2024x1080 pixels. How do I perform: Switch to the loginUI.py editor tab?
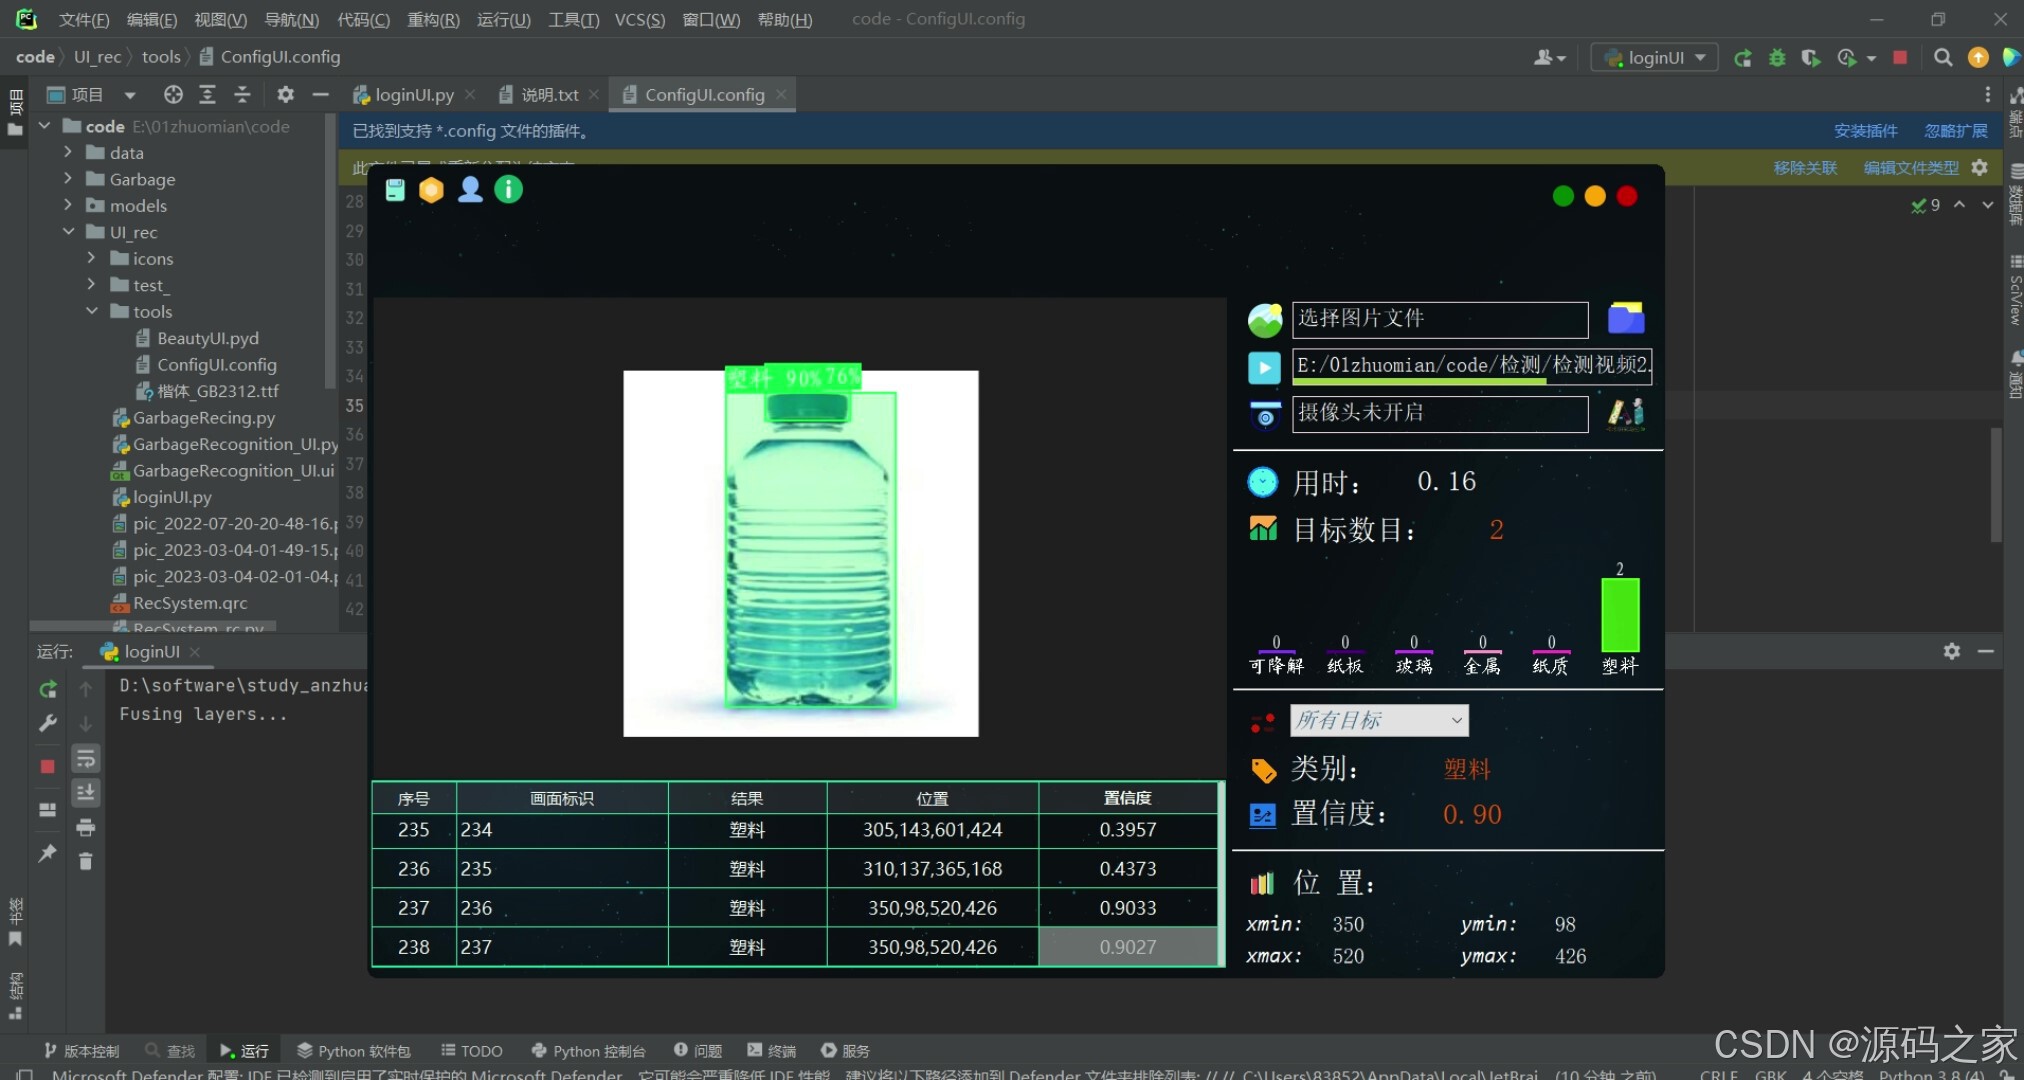(413, 95)
